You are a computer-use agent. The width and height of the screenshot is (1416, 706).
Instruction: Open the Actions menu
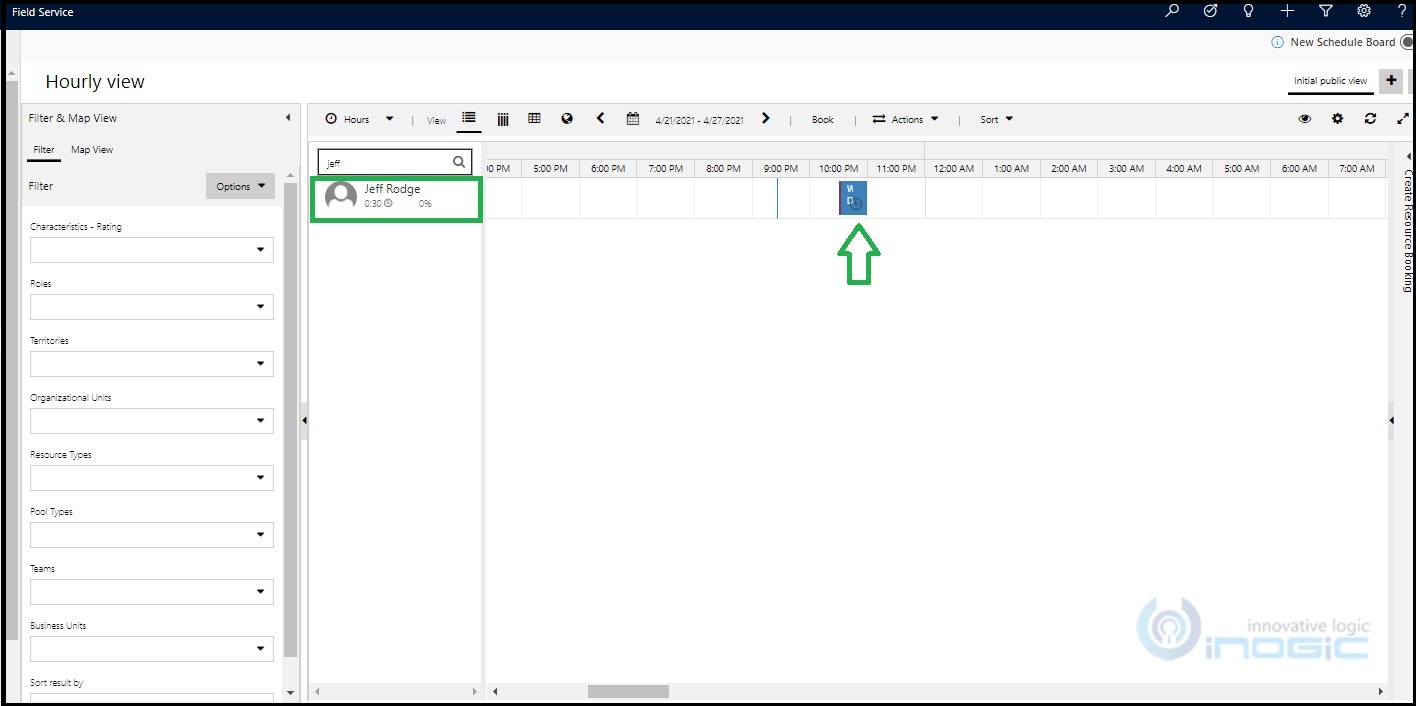point(906,119)
